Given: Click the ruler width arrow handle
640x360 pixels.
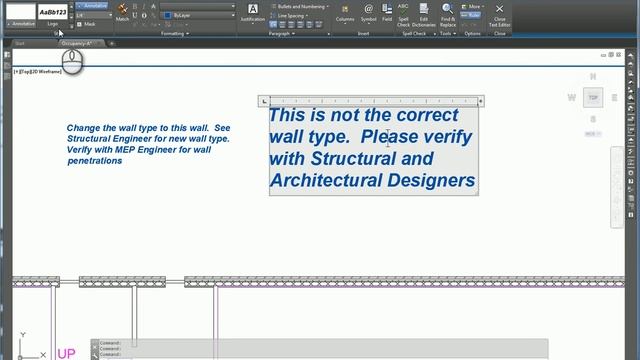Looking at the screenshot, I should point(481,101).
